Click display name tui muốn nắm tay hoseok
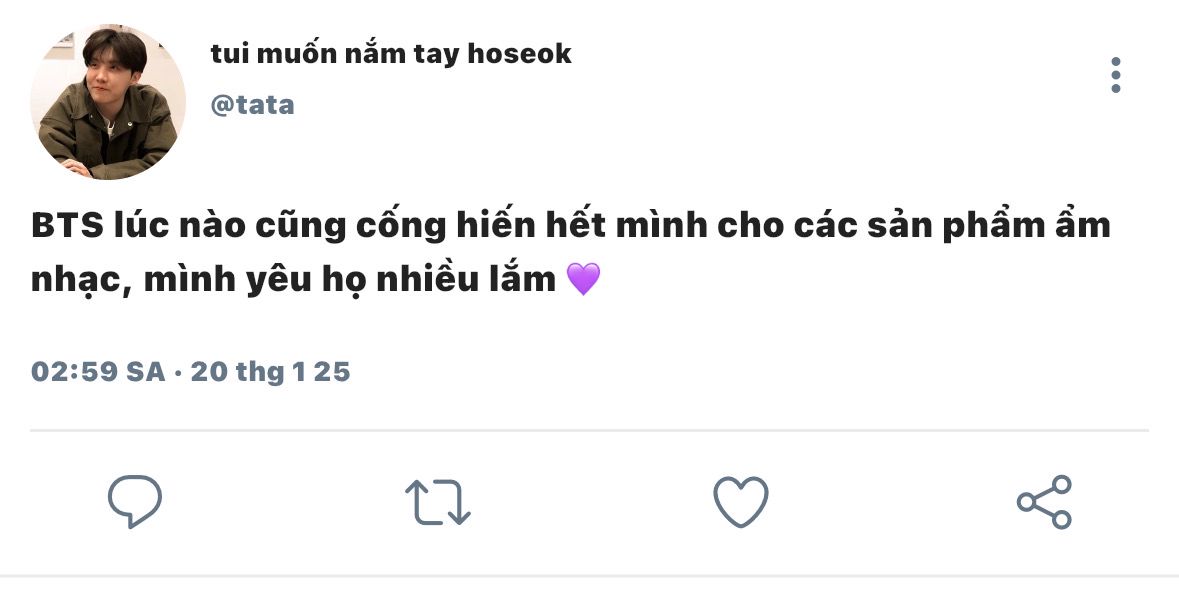Image resolution: width=1179 pixels, height=594 pixels. coord(391,54)
